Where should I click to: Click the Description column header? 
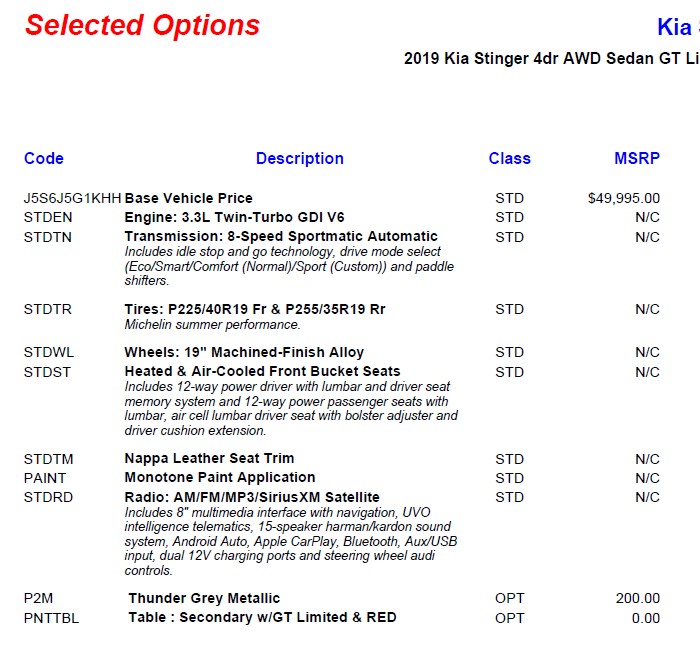click(x=299, y=158)
